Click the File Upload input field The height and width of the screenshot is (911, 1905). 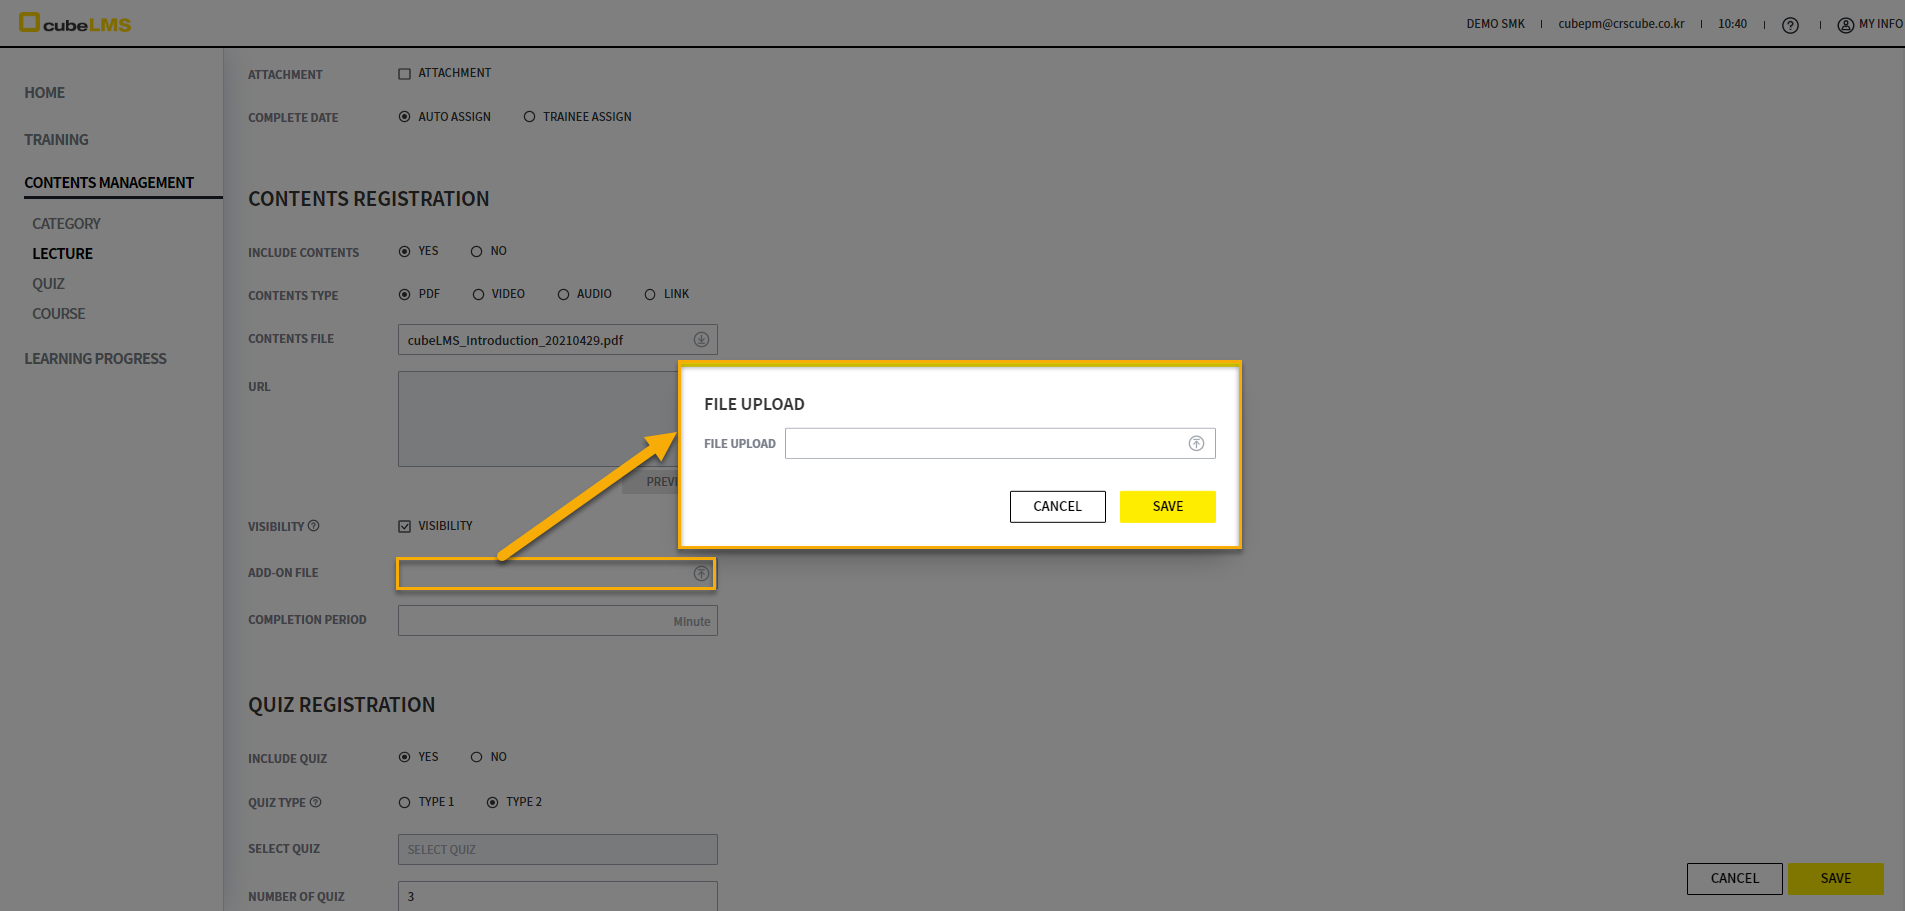point(985,443)
